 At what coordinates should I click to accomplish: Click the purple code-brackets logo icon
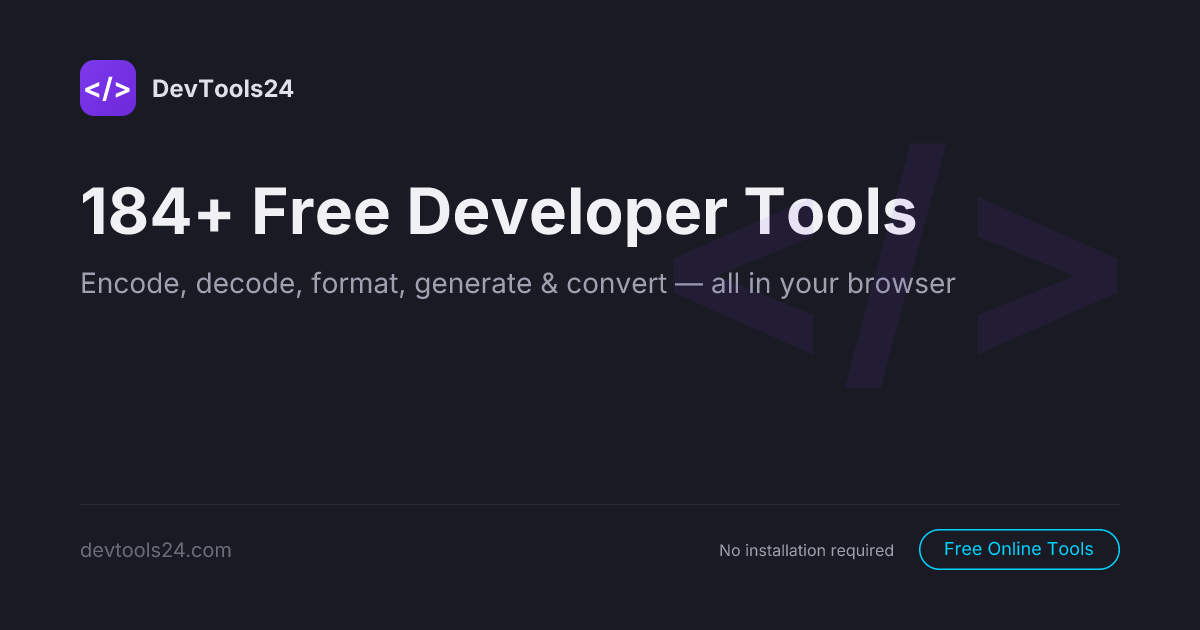[108, 88]
